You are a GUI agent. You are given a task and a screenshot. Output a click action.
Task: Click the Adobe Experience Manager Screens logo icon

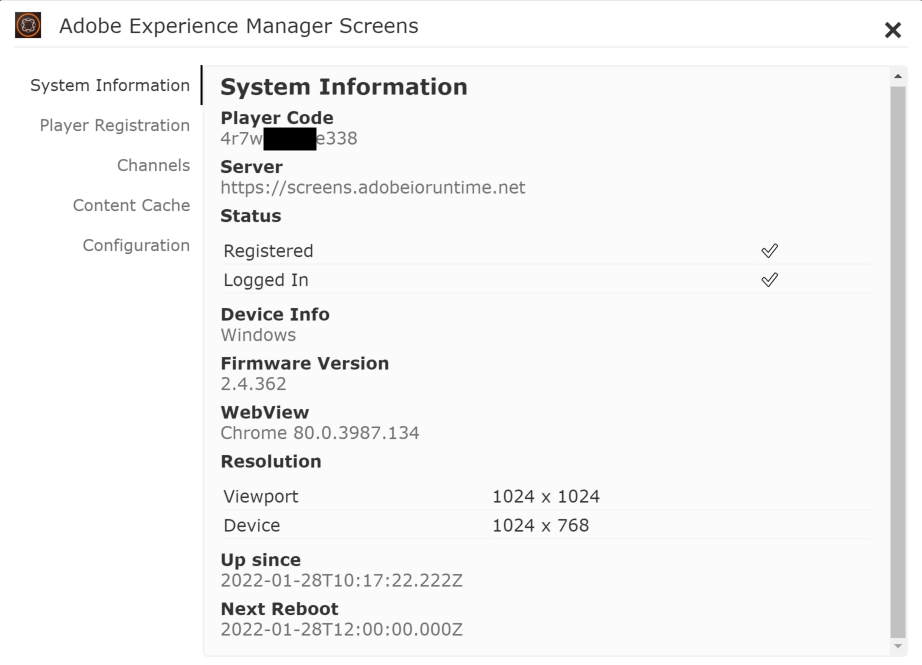point(28,26)
